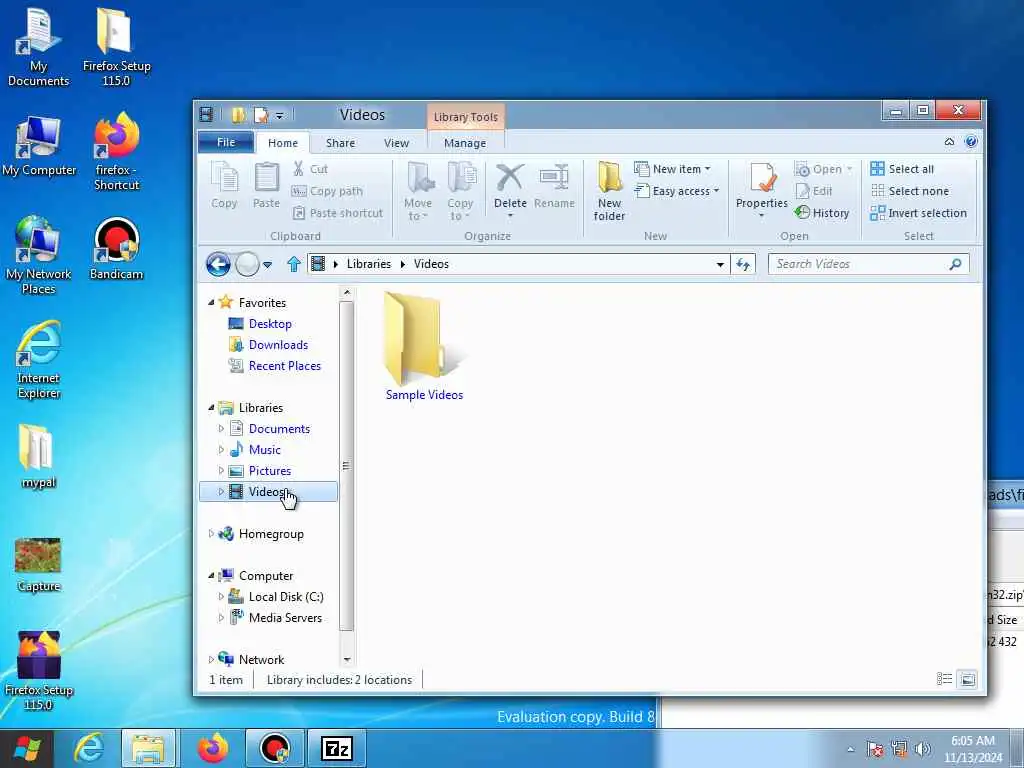Click the Start button on taskbar
Screen dimensions: 1024x768
click(27, 748)
